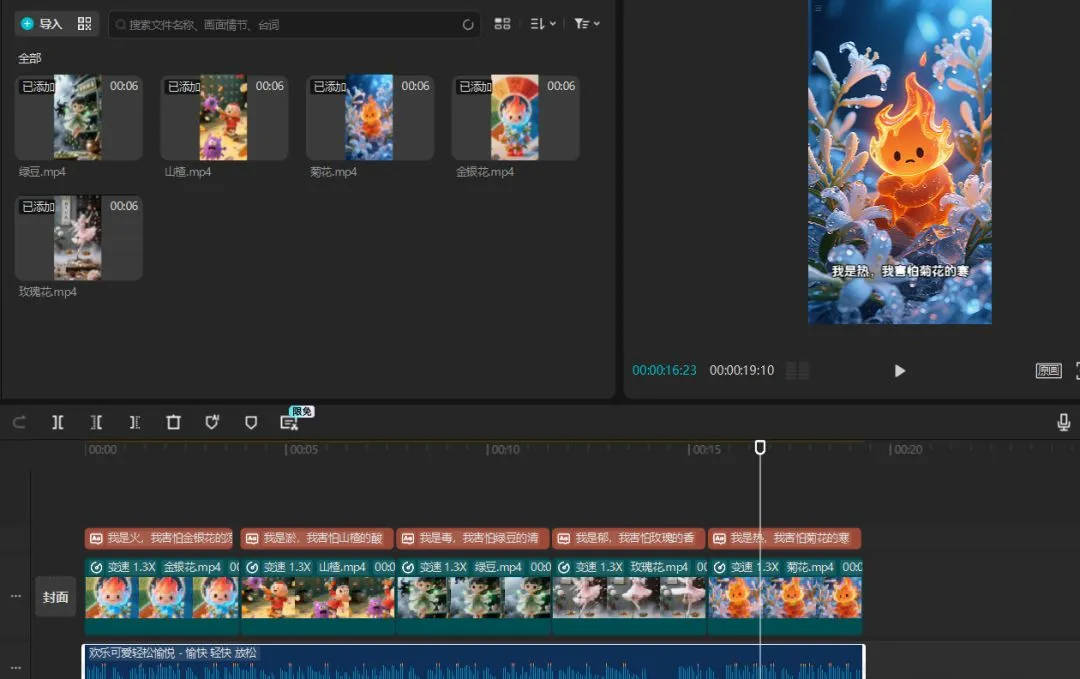Click the Add marker shield icon
The image size is (1080, 679).
coord(251,422)
